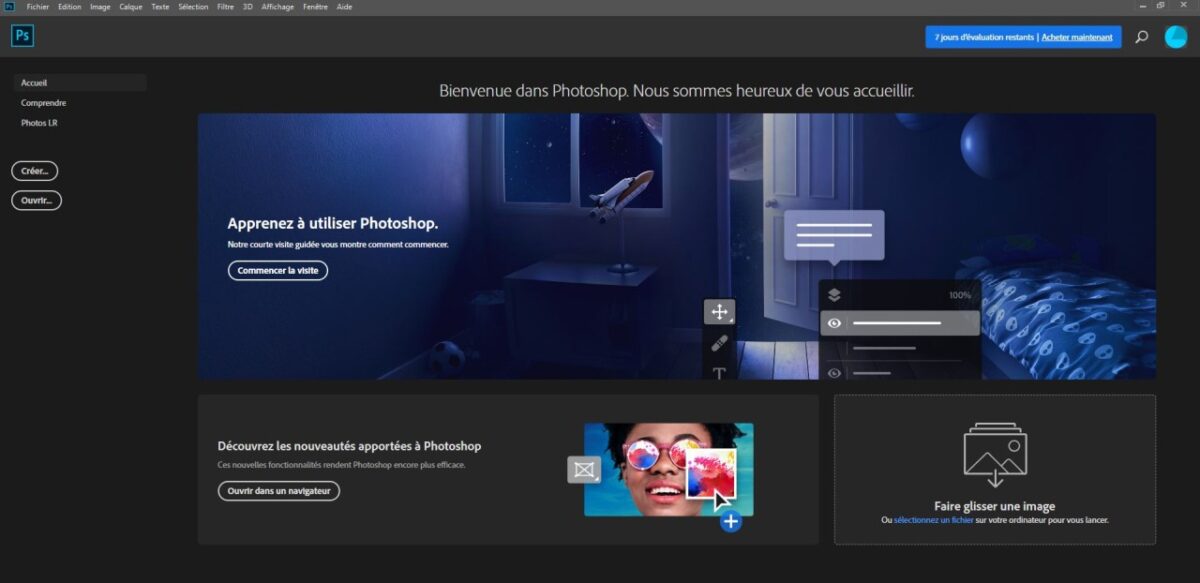
Task: Select the Accueil sidebar tab
Action: [x=80, y=83]
